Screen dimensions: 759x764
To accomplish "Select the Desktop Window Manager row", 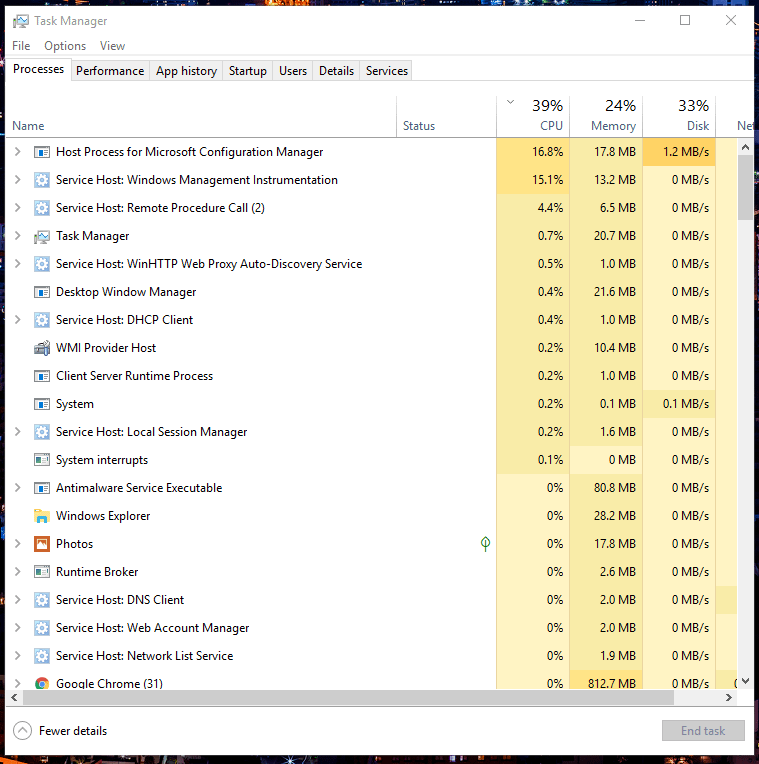I will [x=126, y=292].
